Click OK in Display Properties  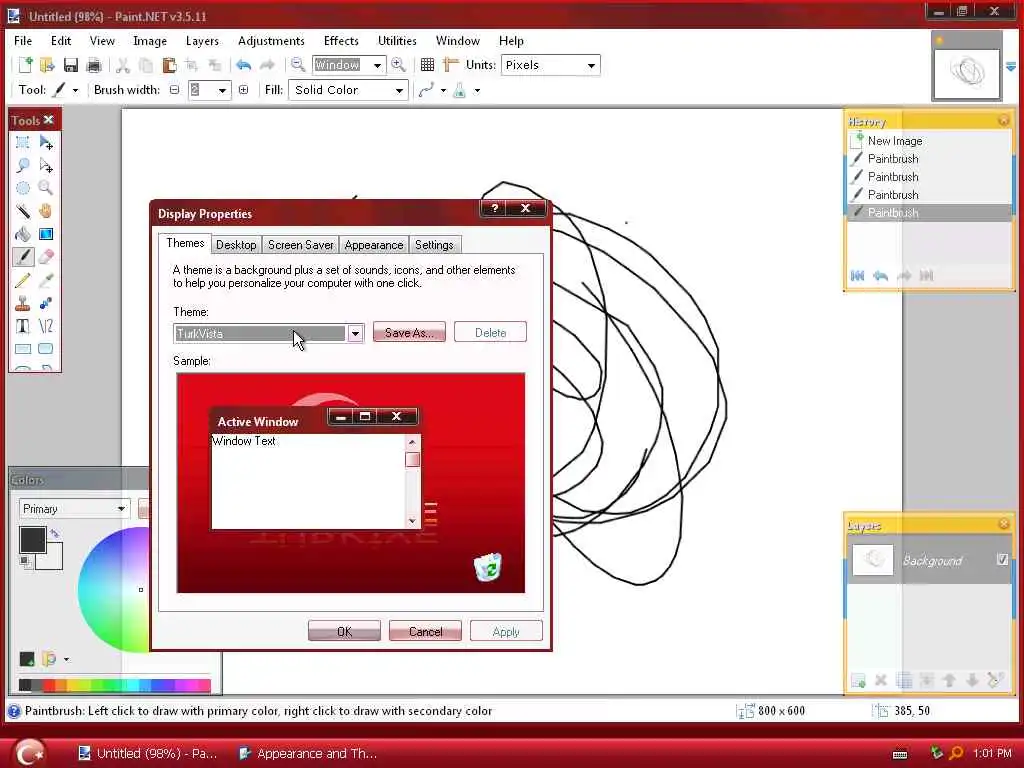(344, 631)
